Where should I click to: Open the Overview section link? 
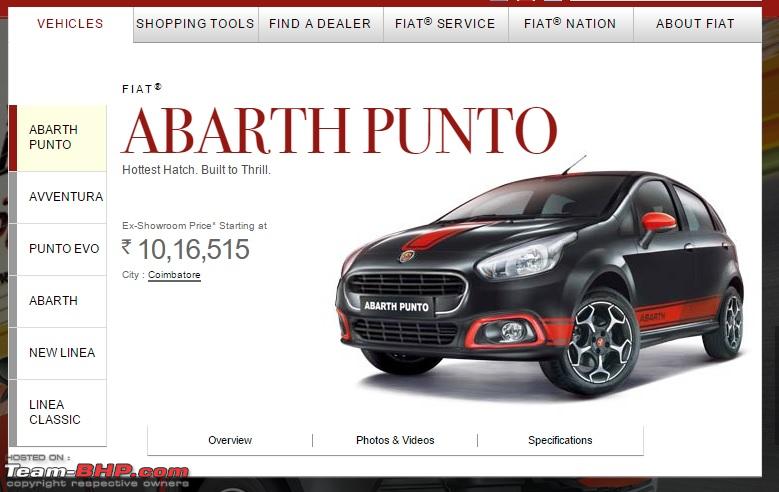[x=230, y=440]
